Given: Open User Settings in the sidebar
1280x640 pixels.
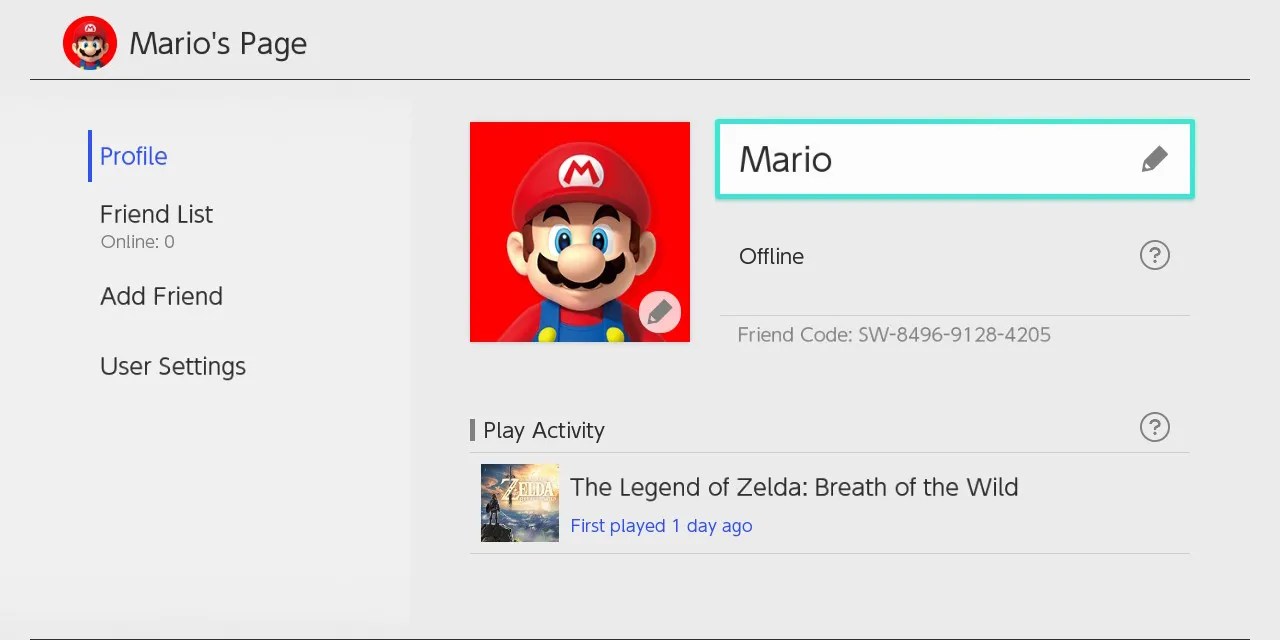Looking at the screenshot, I should click(x=173, y=366).
